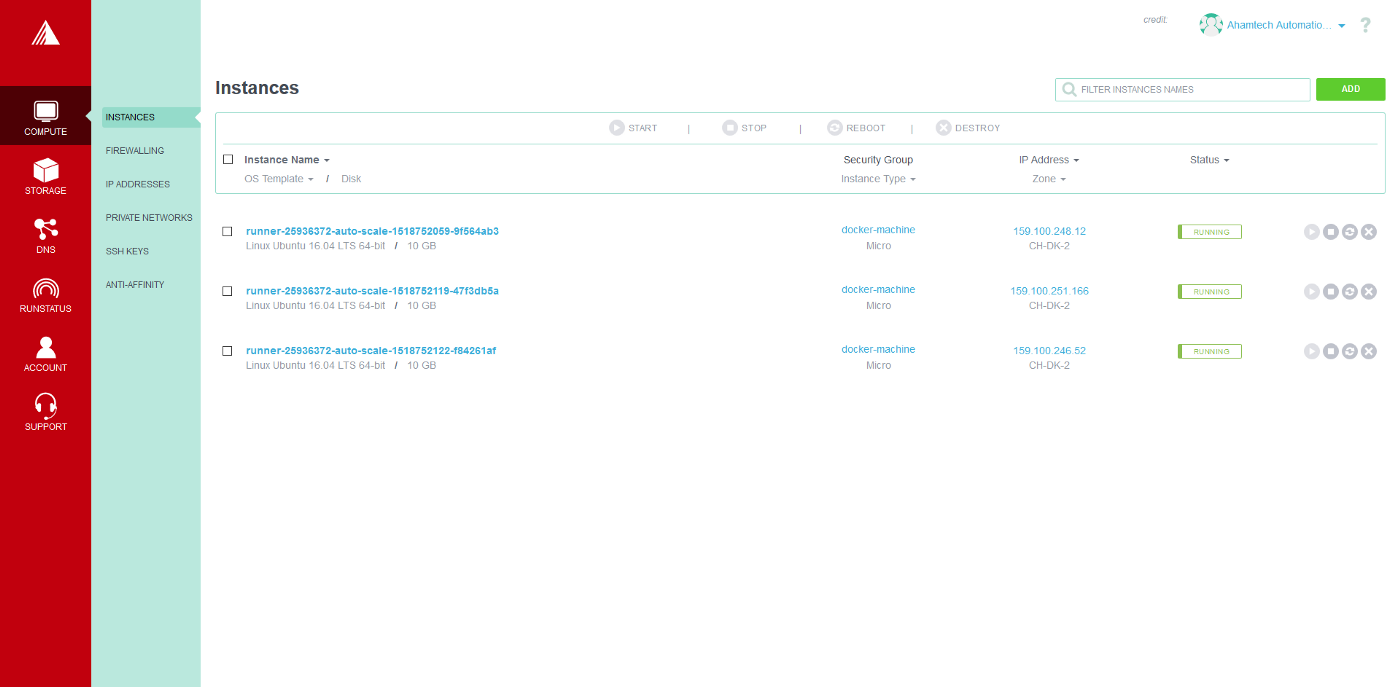Screen dimensions: 1400x687
Task: Open the Account section icon
Action: pos(45,349)
